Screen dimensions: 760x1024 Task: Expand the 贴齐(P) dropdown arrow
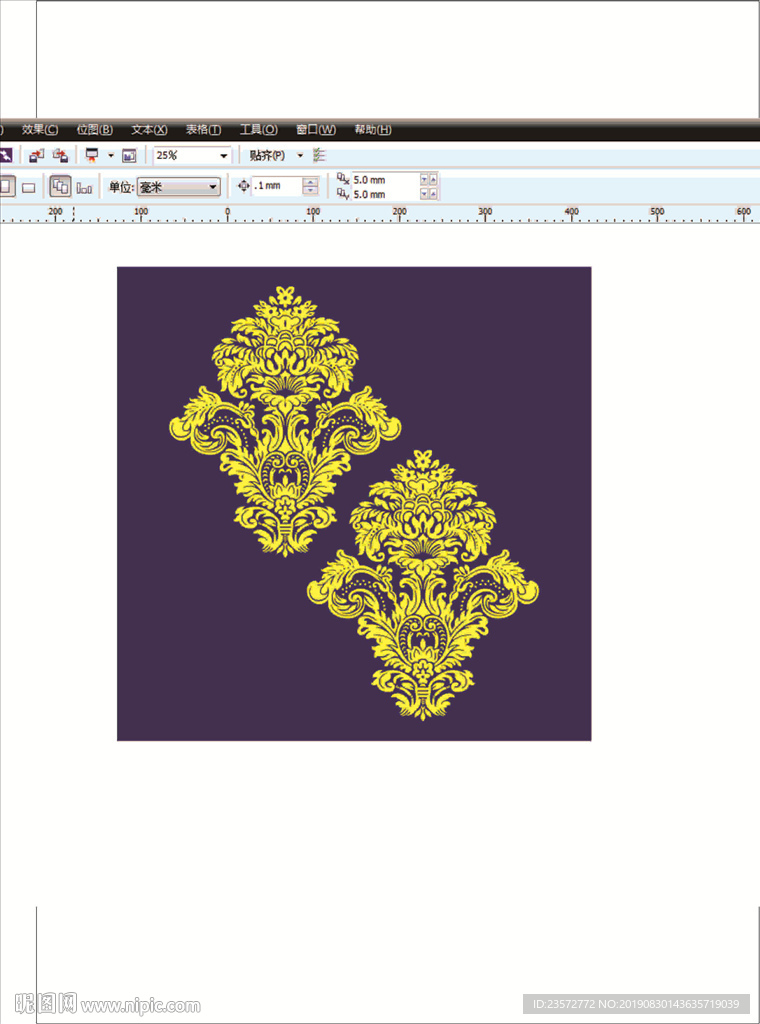point(300,155)
